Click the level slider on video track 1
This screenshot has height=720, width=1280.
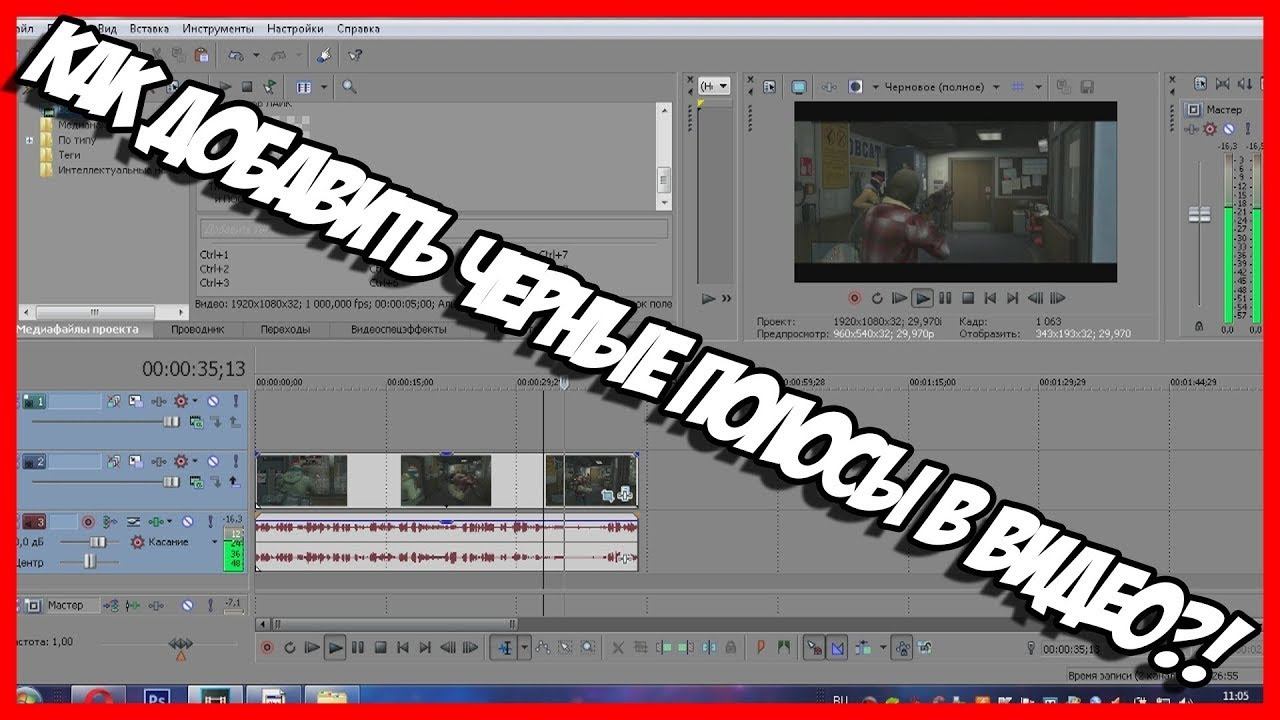click(172, 422)
